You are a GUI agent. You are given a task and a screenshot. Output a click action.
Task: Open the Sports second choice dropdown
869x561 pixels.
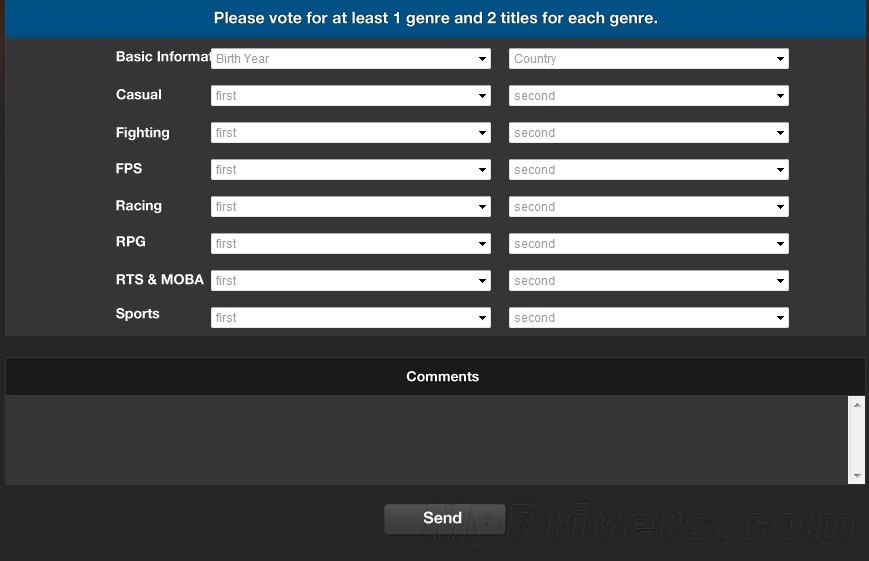(x=648, y=318)
